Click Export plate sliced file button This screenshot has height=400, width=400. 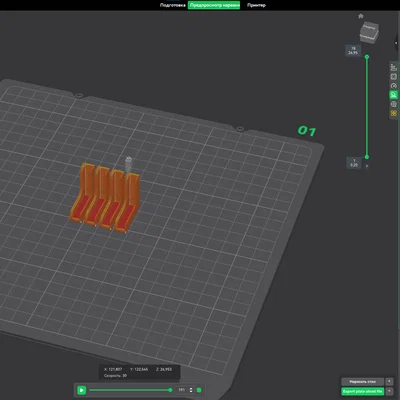click(362, 391)
